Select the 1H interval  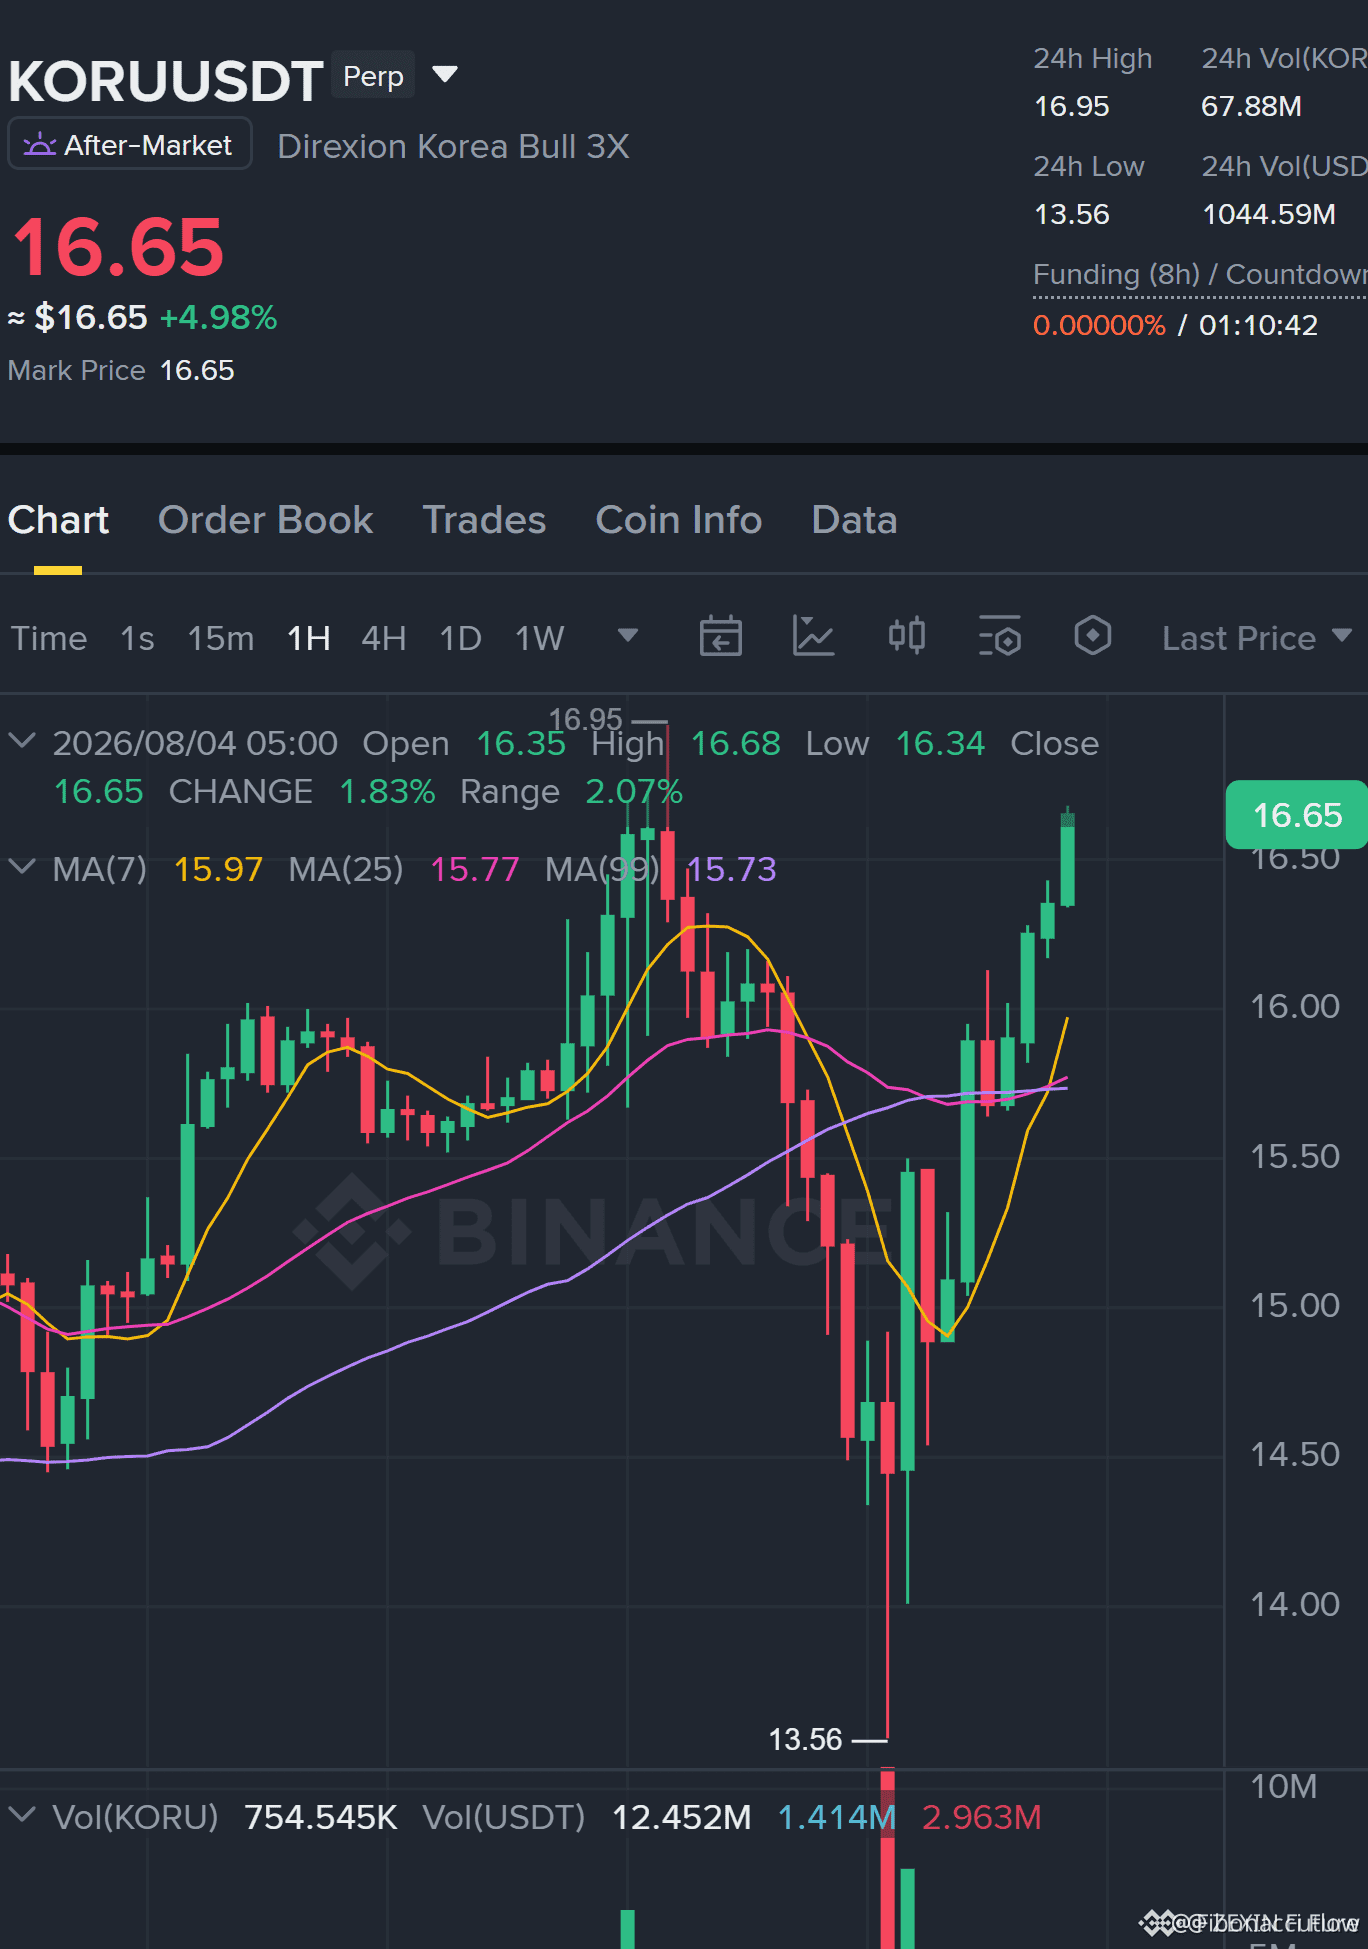click(x=308, y=638)
